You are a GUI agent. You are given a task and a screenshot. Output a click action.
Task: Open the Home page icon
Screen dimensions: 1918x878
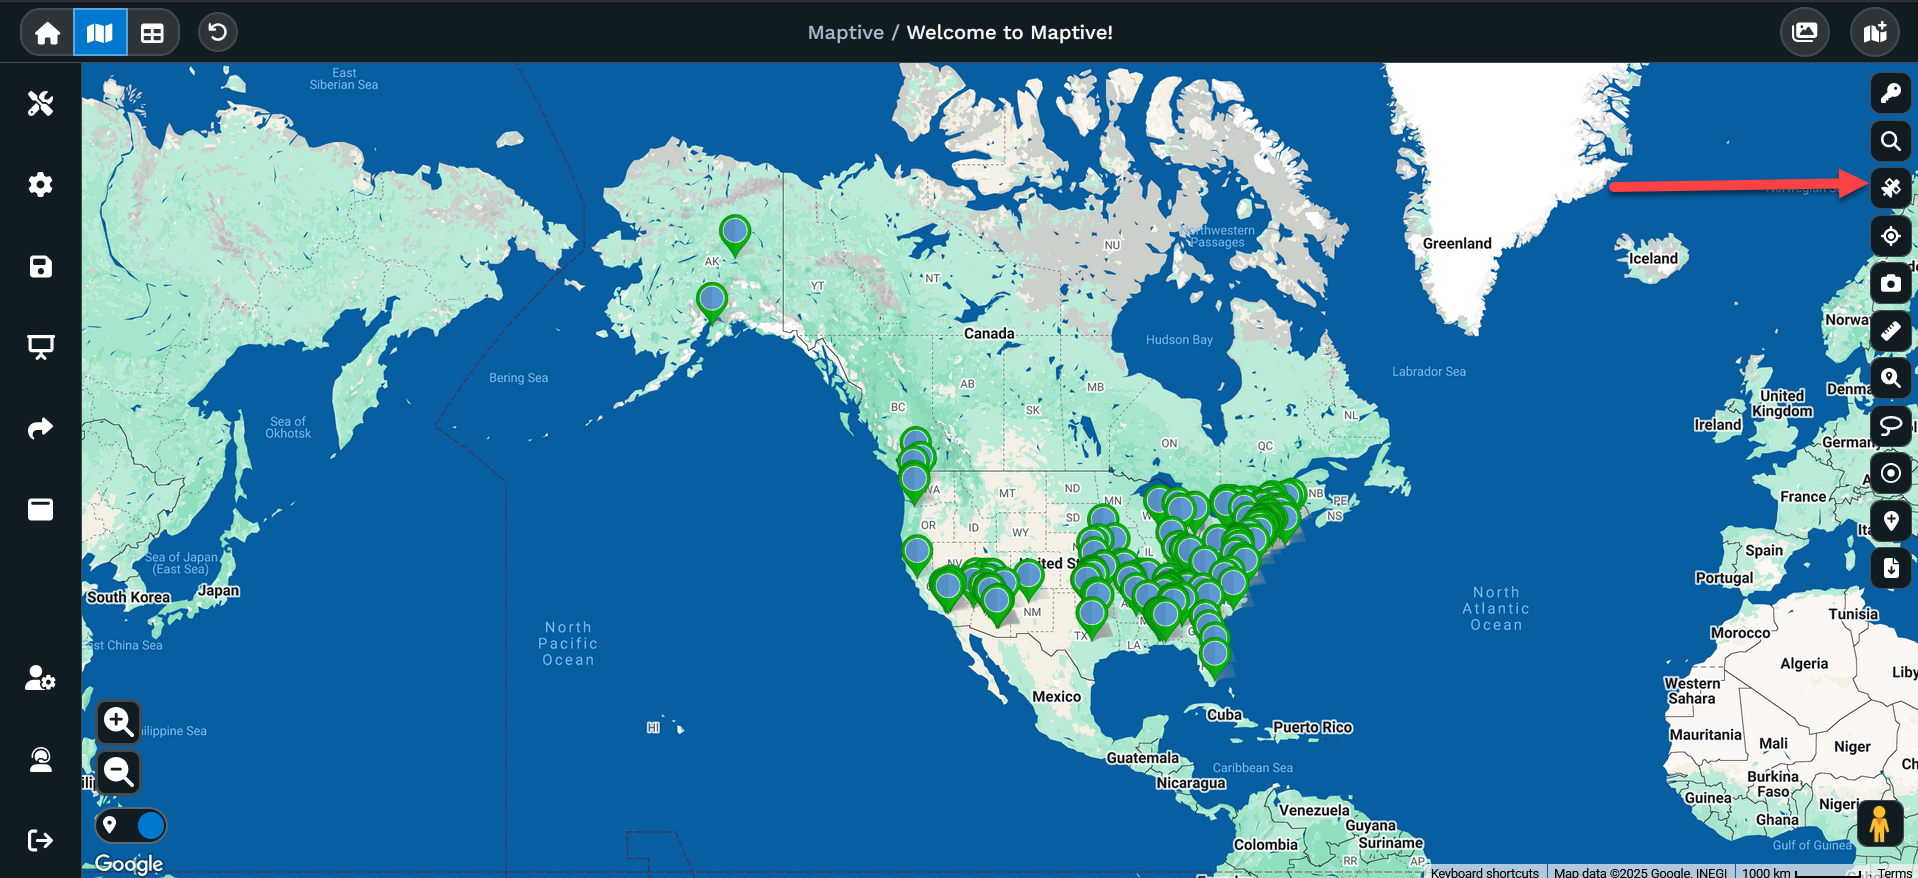pos(47,33)
